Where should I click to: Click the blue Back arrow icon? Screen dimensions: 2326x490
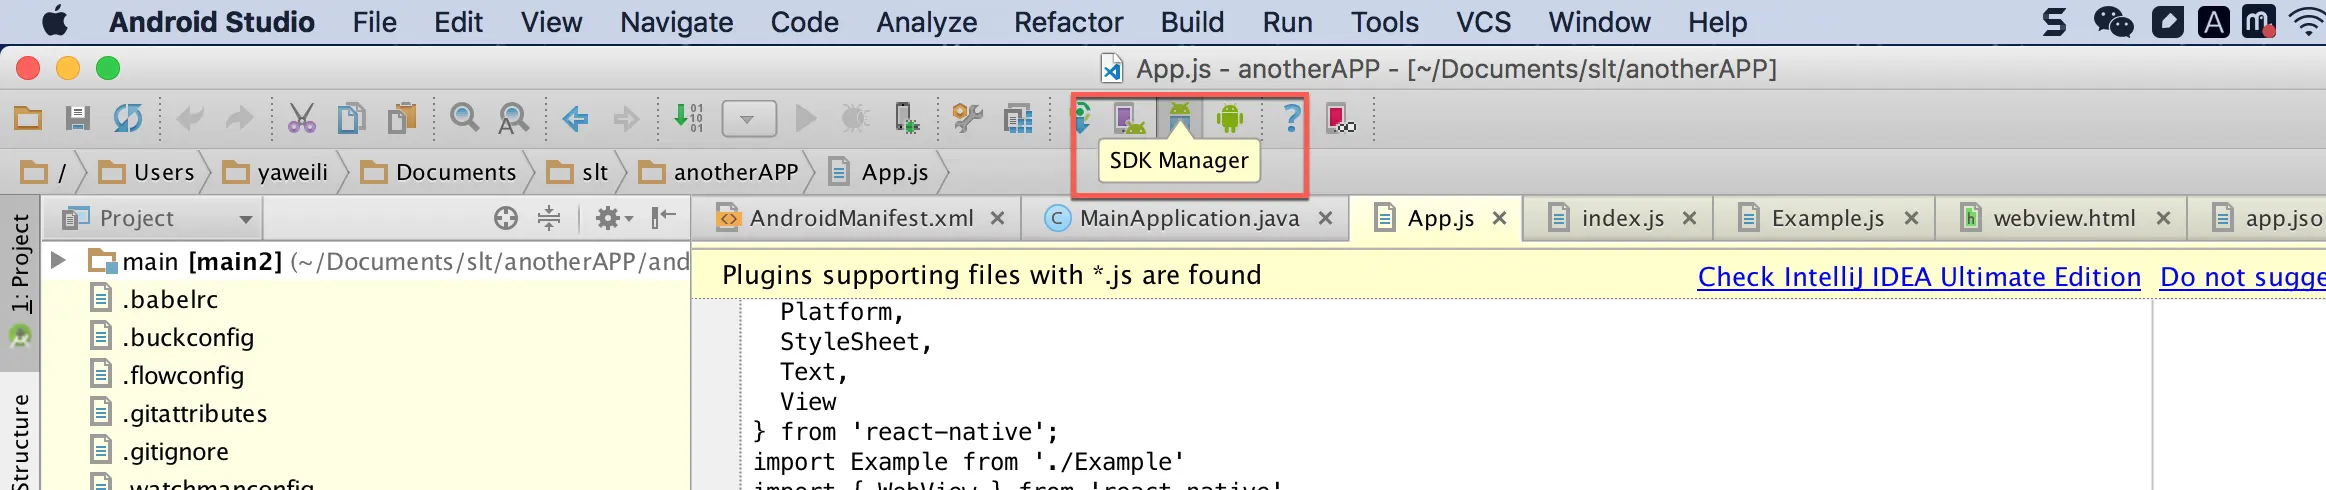pyautogui.click(x=575, y=119)
